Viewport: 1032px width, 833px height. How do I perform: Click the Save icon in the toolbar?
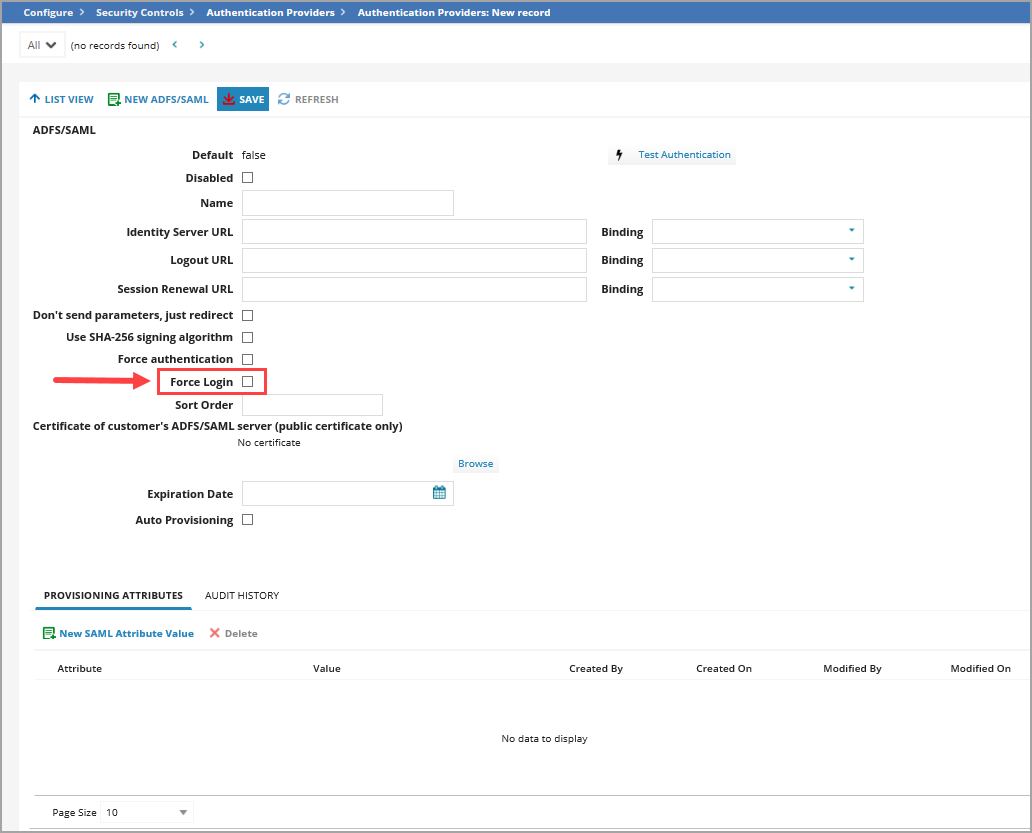point(229,100)
